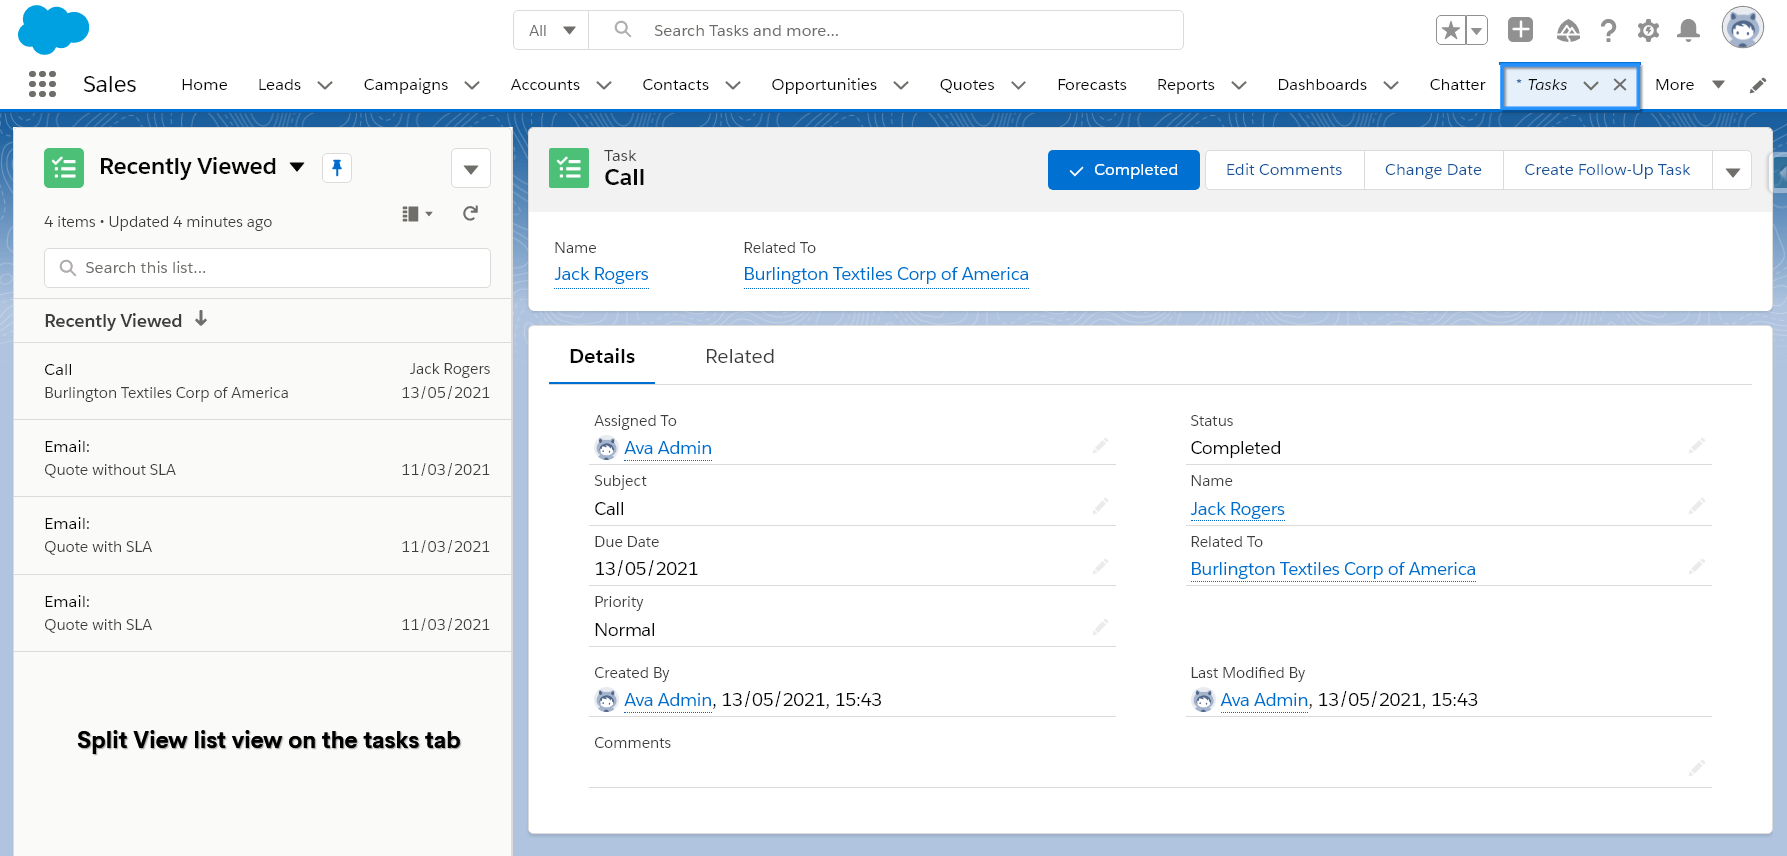Pin the Recently Viewed list view
This screenshot has width=1787, height=856.
click(x=337, y=168)
